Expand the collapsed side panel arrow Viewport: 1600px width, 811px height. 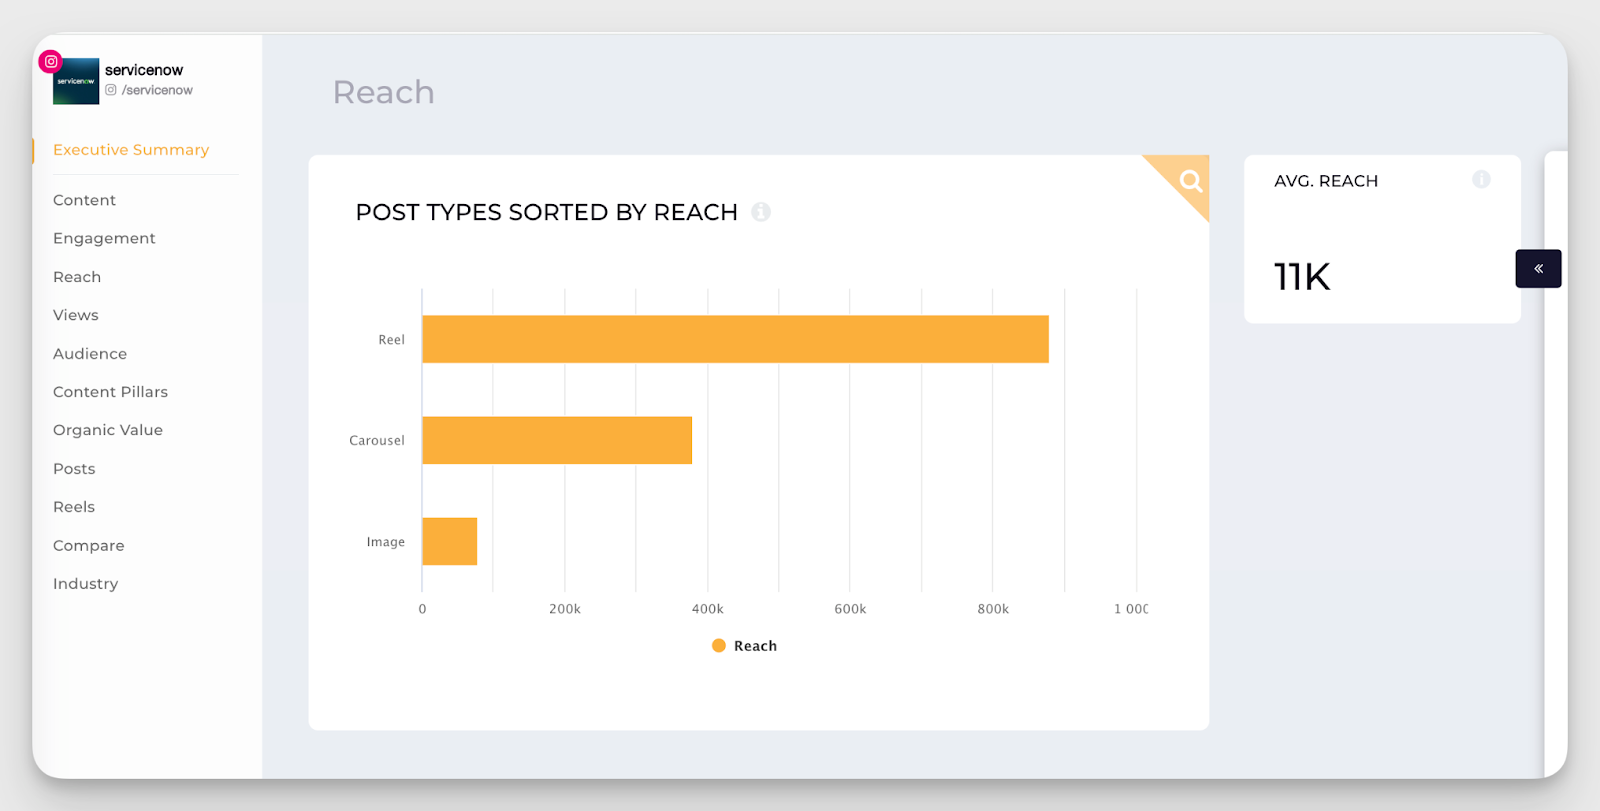1538,269
